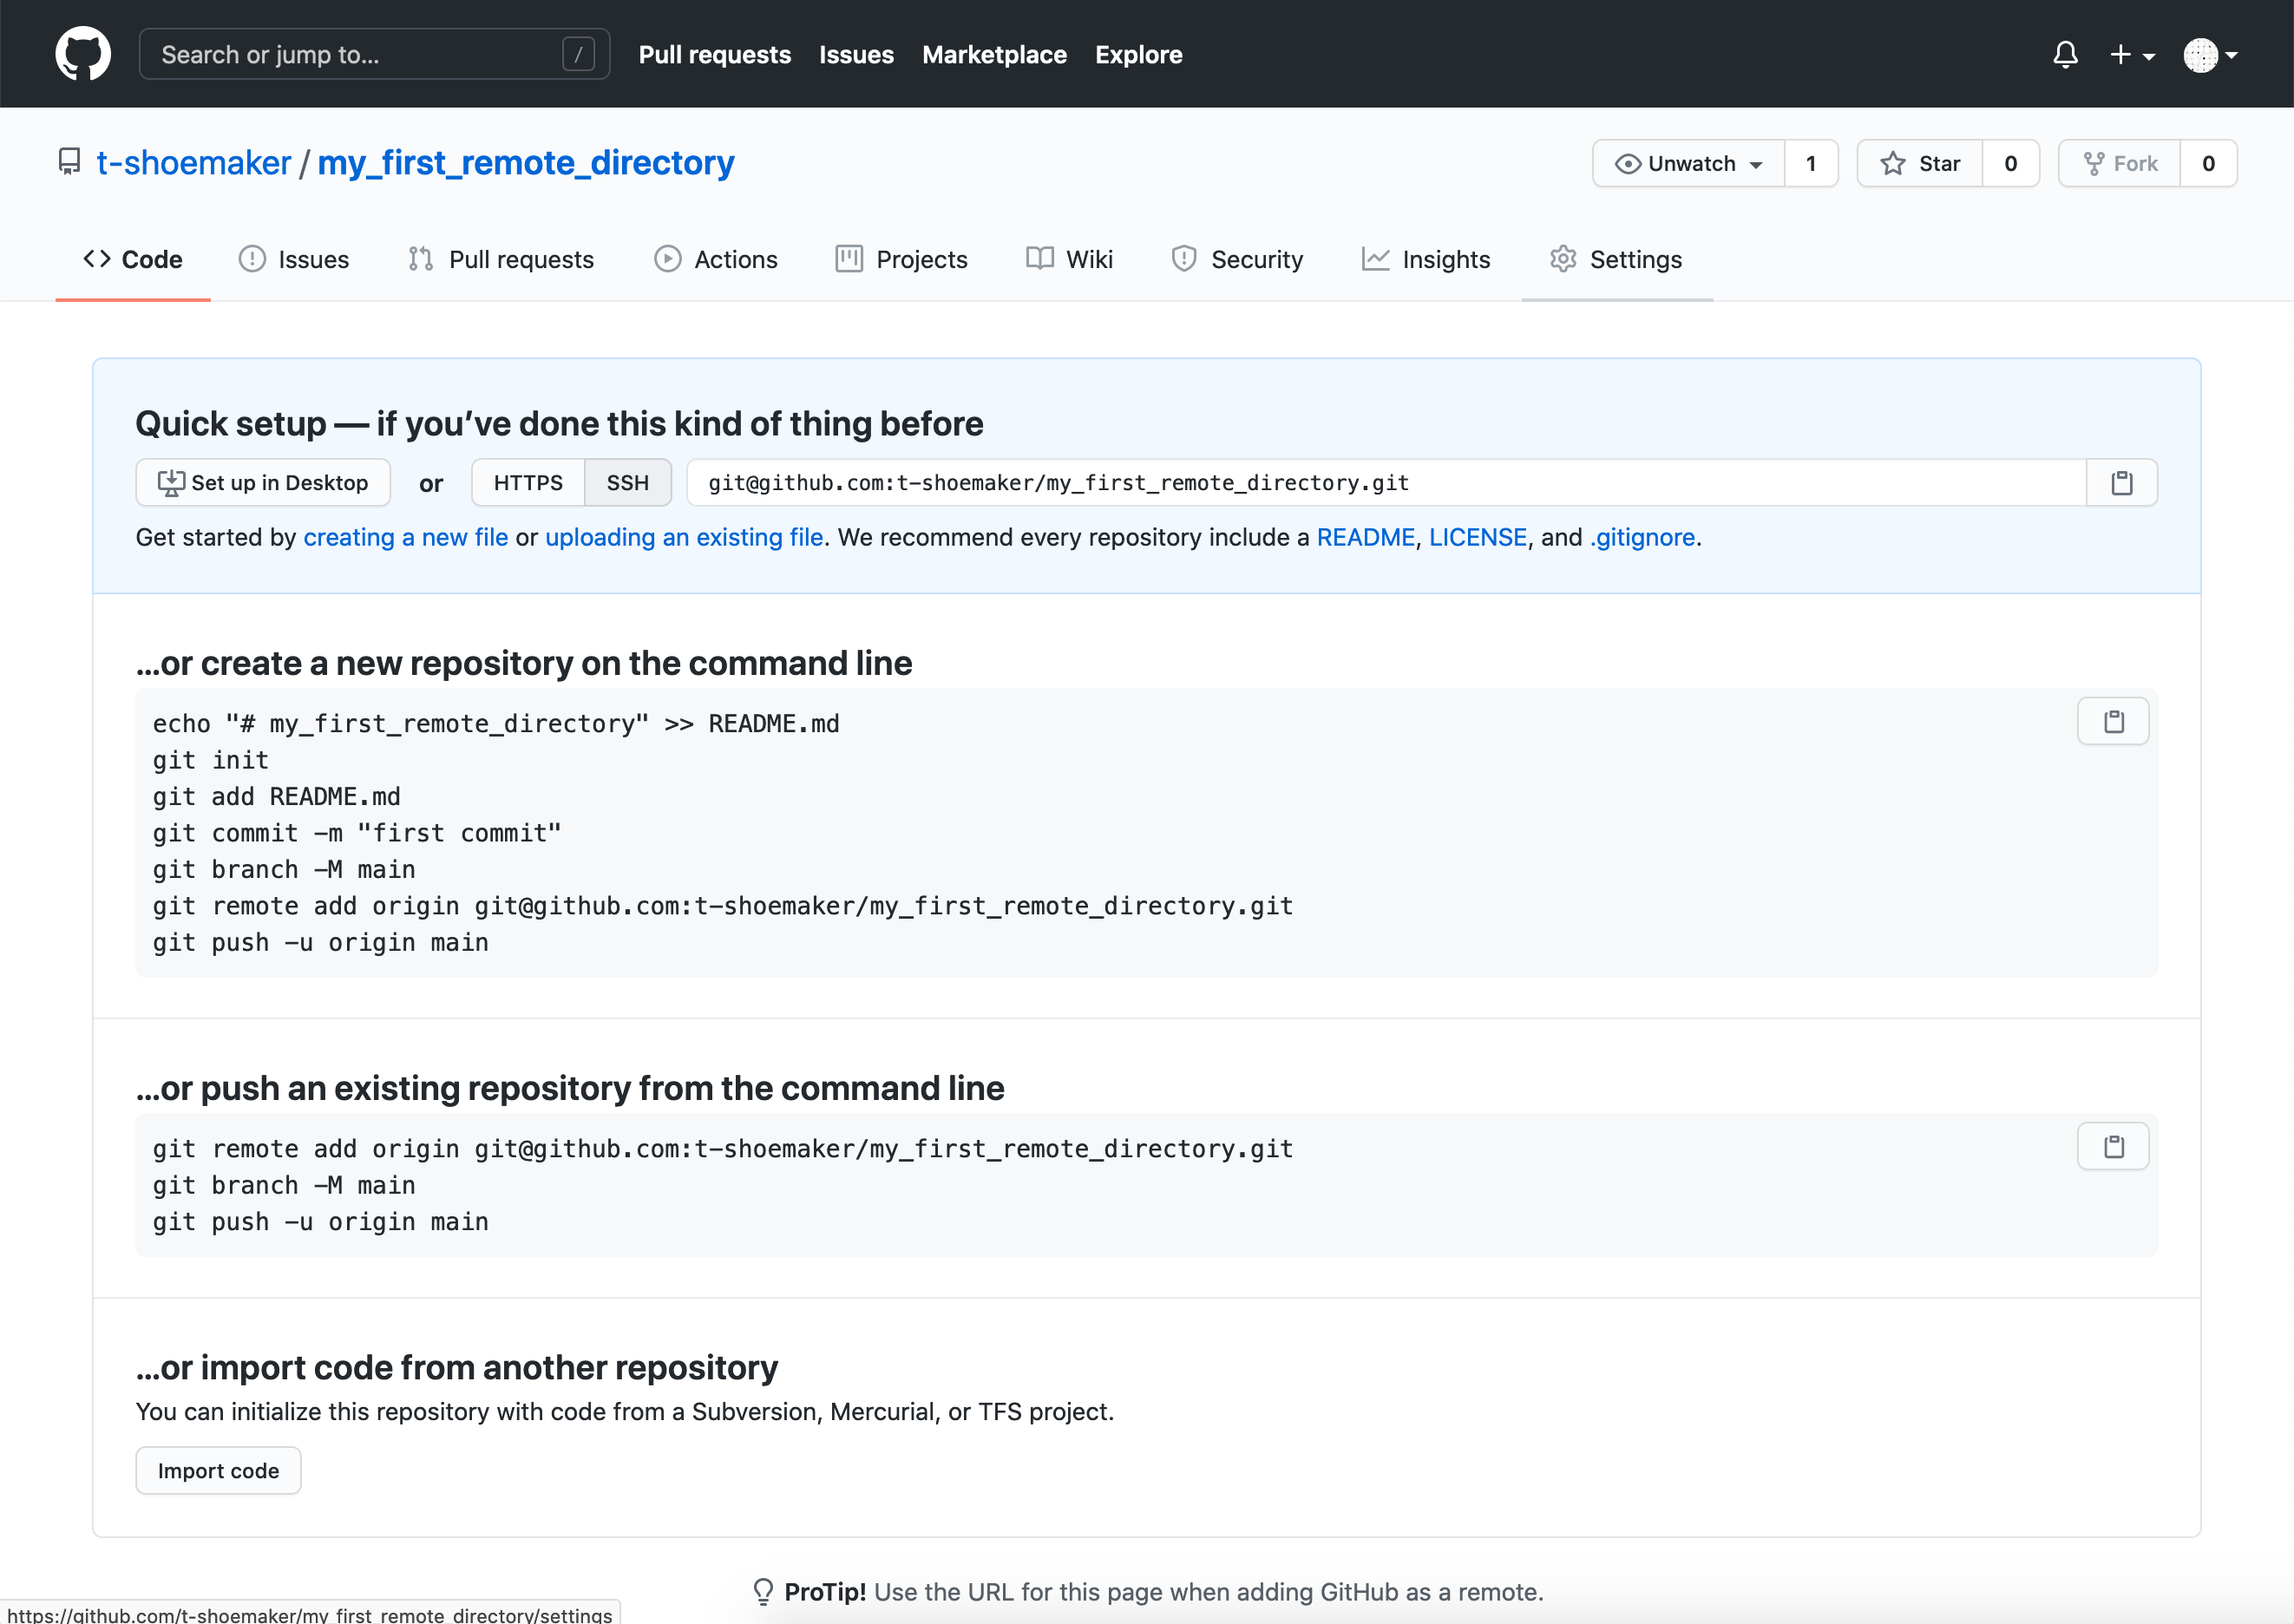Open the Projects tab
Viewport: 2294px width, 1624px height.
tap(902, 260)
